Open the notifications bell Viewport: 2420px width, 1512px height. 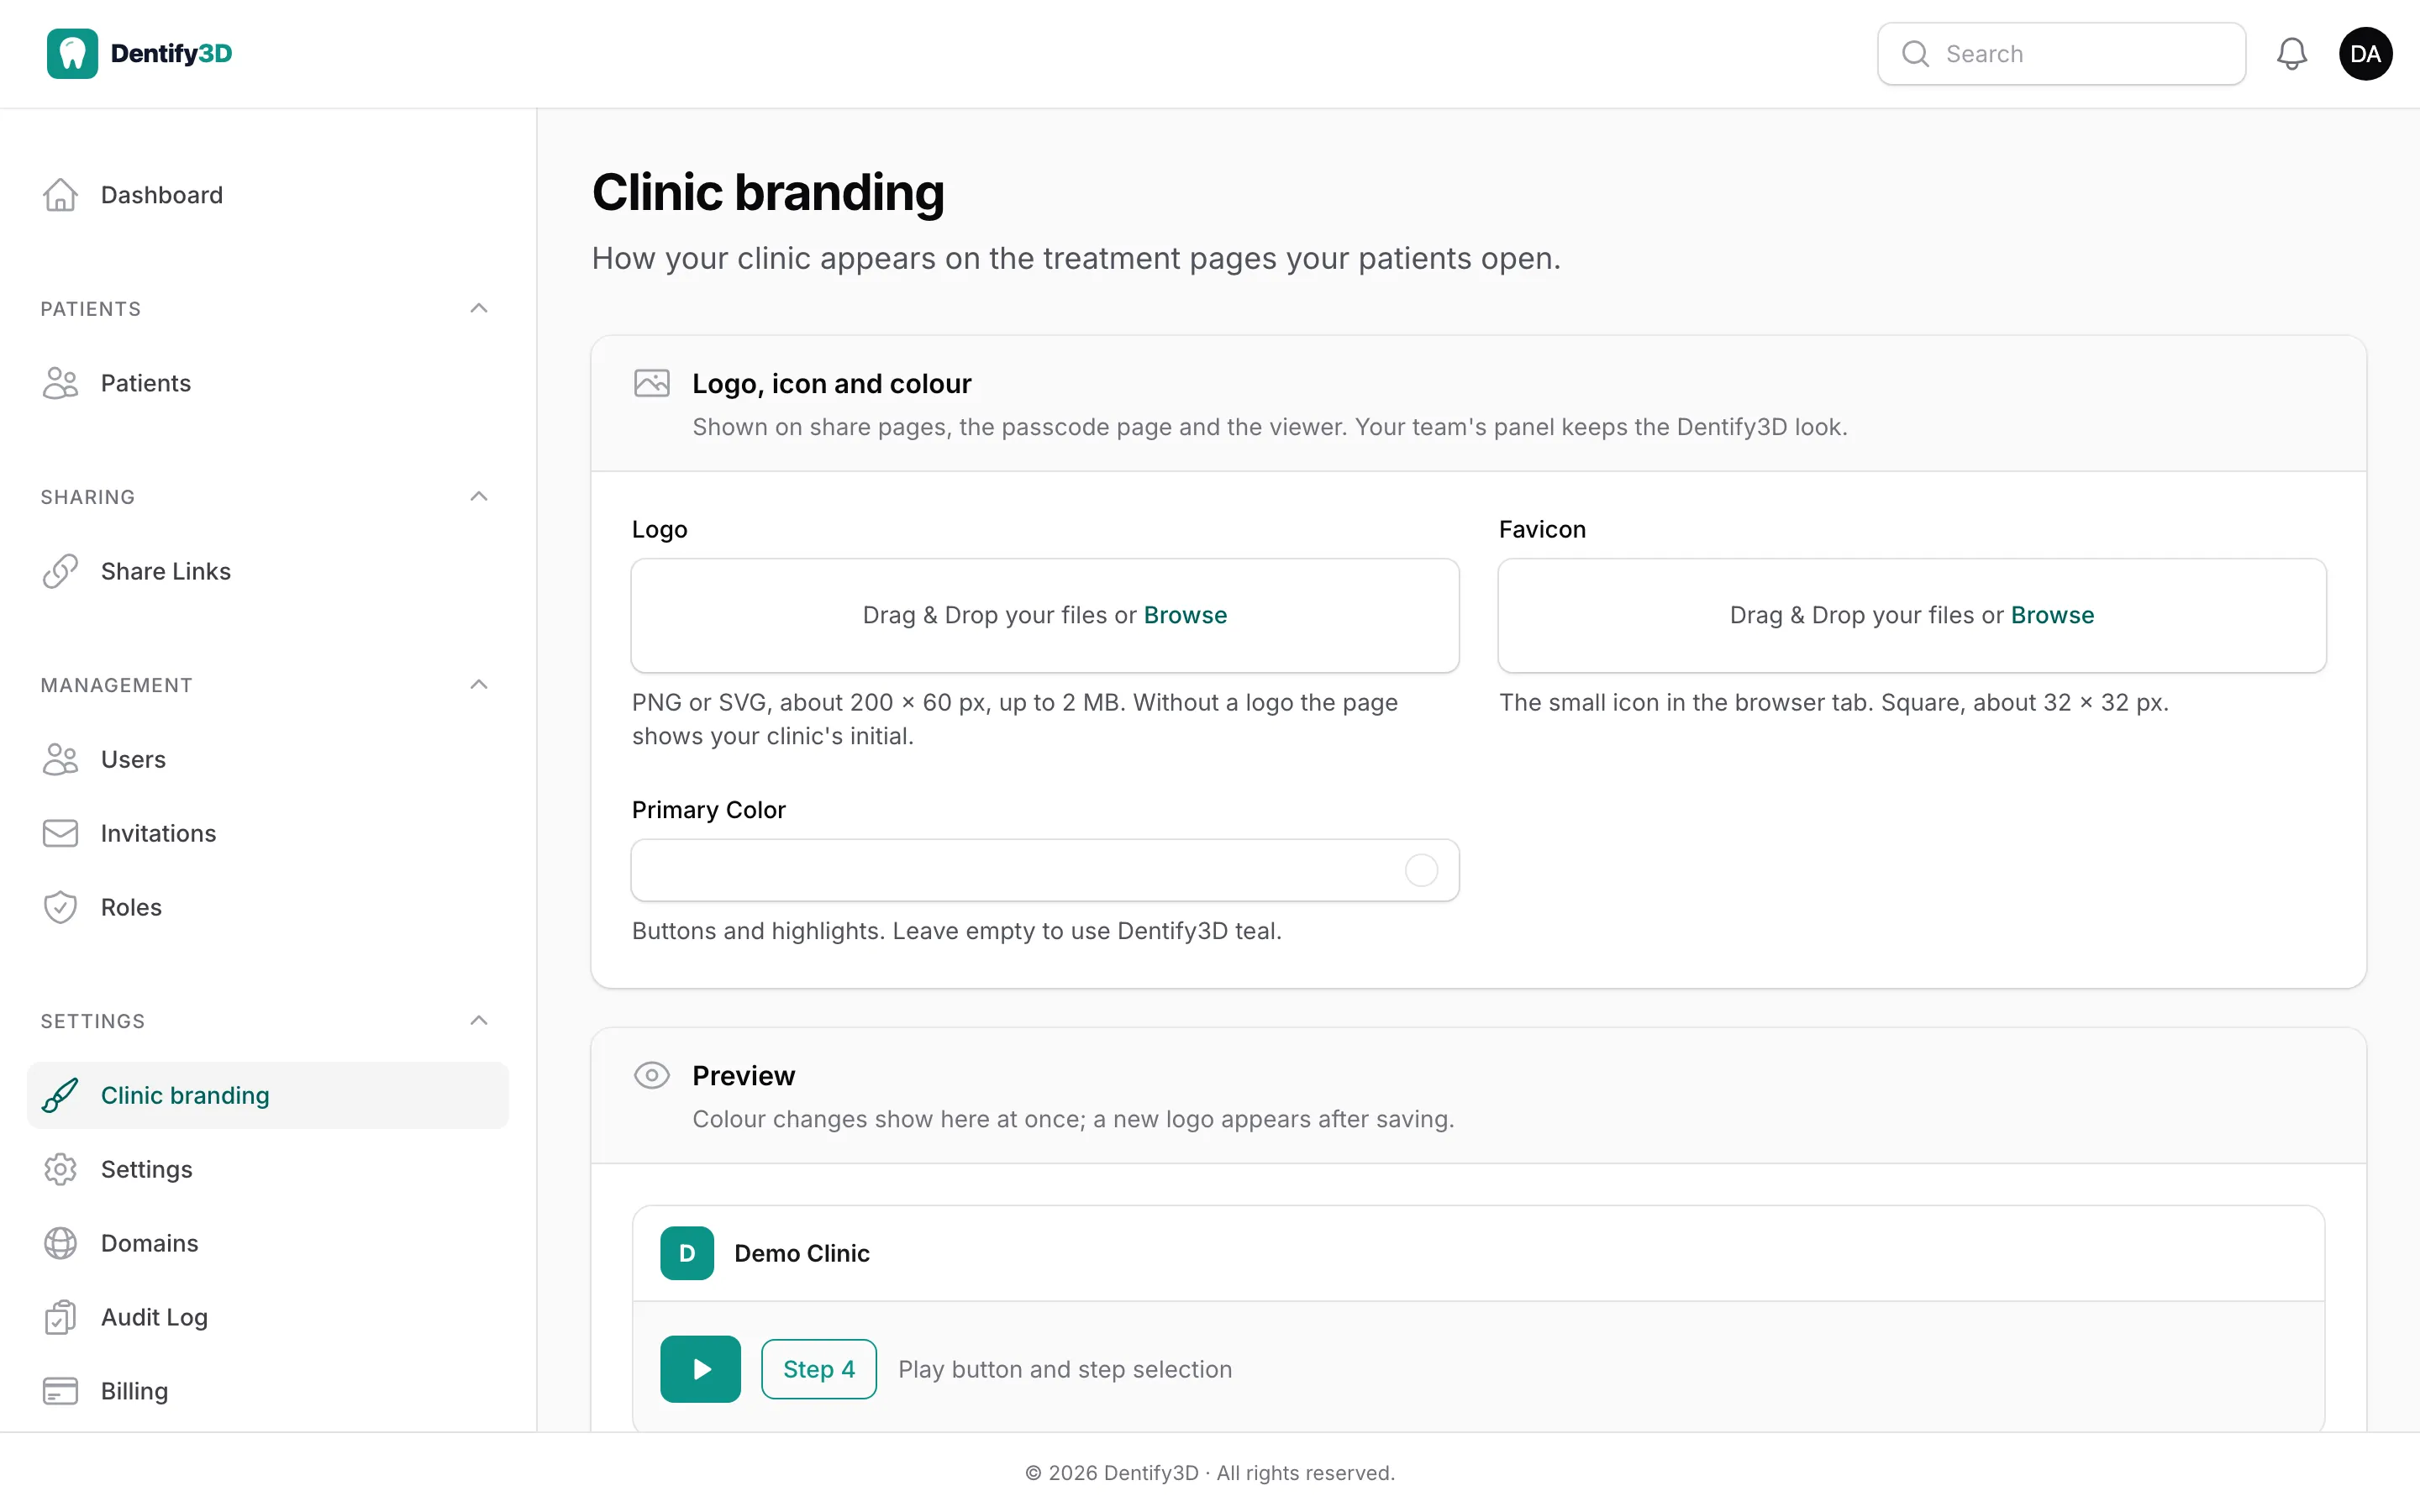click(x=2291, y=54)
